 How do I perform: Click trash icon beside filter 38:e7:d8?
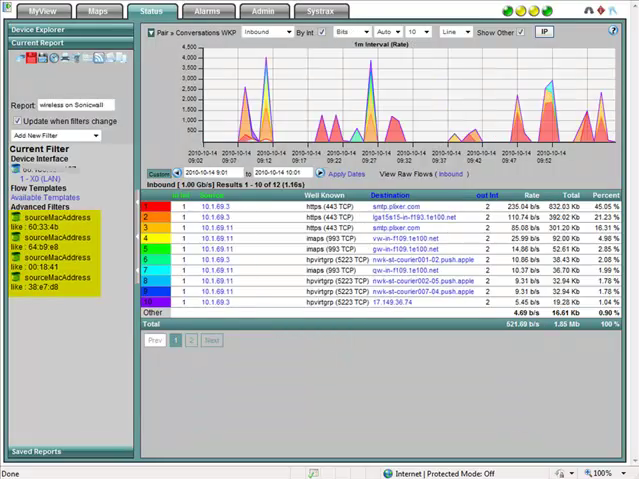pos(16,279)
